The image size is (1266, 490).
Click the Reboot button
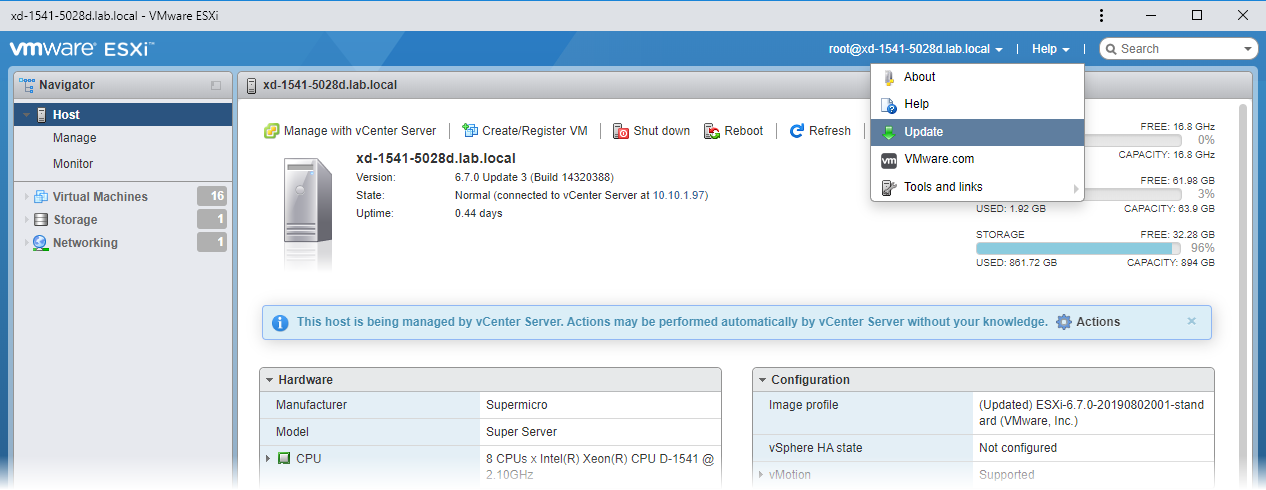point(734,131)
